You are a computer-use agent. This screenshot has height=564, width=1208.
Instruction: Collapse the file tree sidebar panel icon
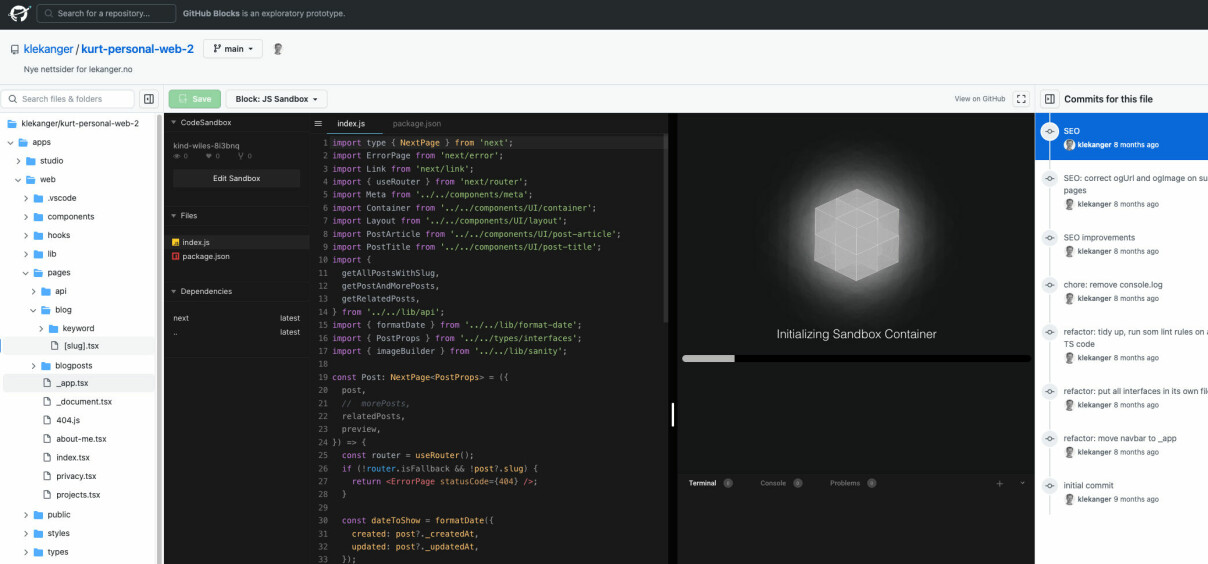point(149,99)
